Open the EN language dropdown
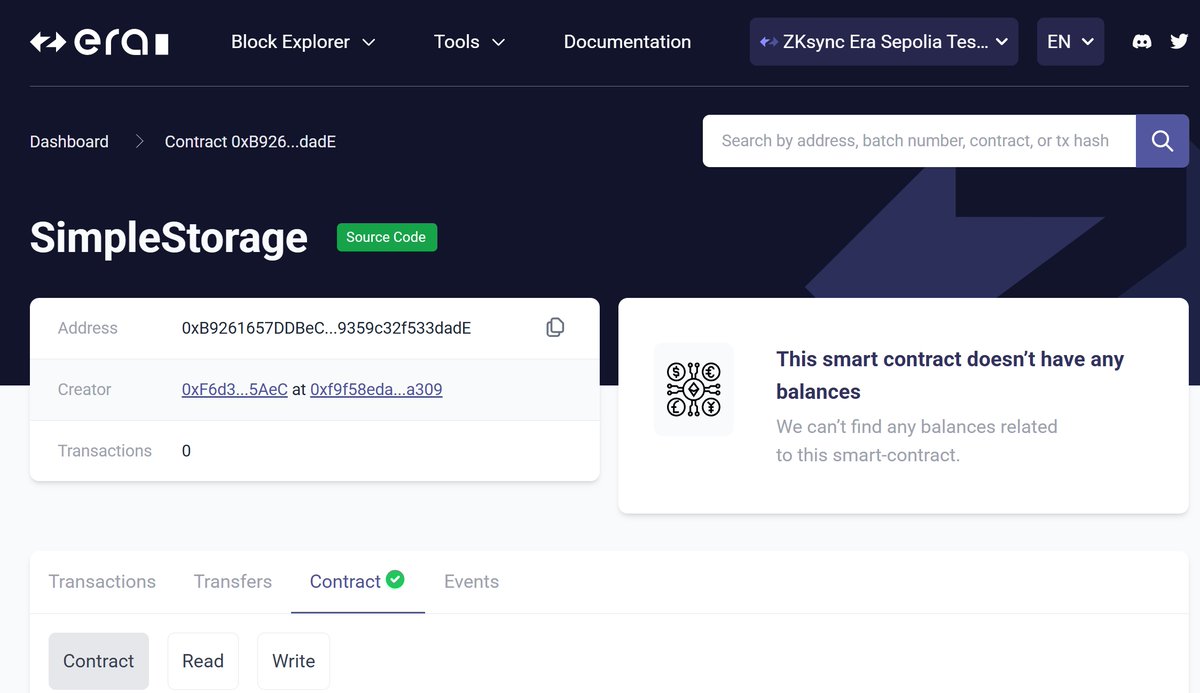This screenshot has width=1200, height=693. pyautogui.click(x=1070, y=42)
